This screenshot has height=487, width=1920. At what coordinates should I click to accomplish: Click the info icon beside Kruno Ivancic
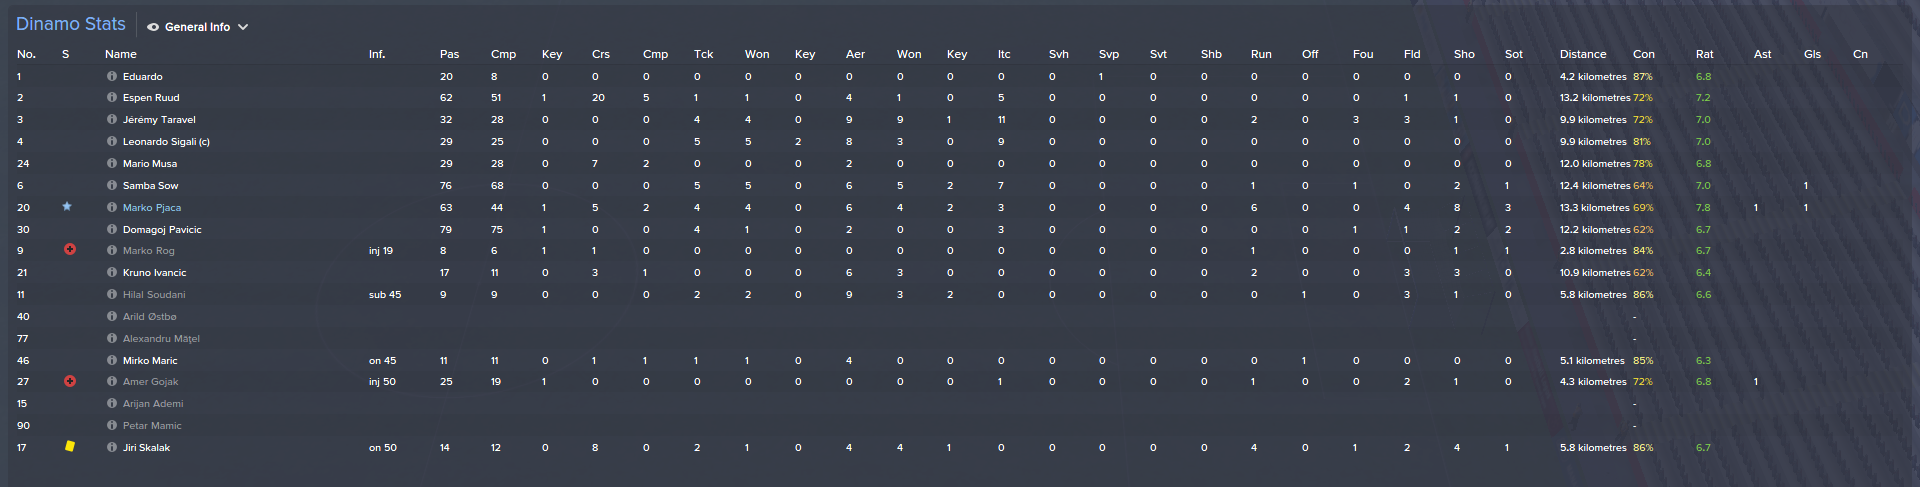(112, 272)
